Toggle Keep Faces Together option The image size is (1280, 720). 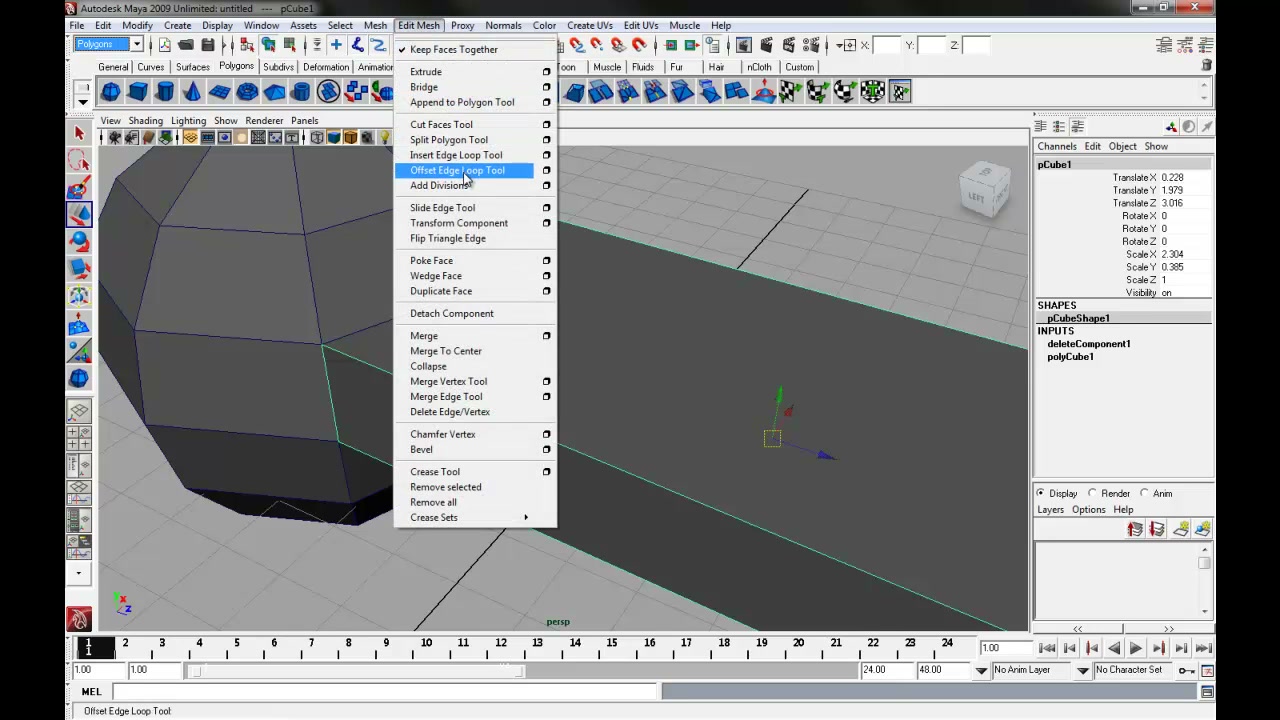453,49
